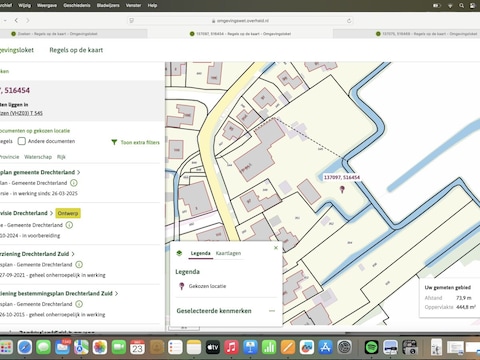Screen dimensions: 480x360
Task: Click the Safari address bar
Action: pos(241,21)
